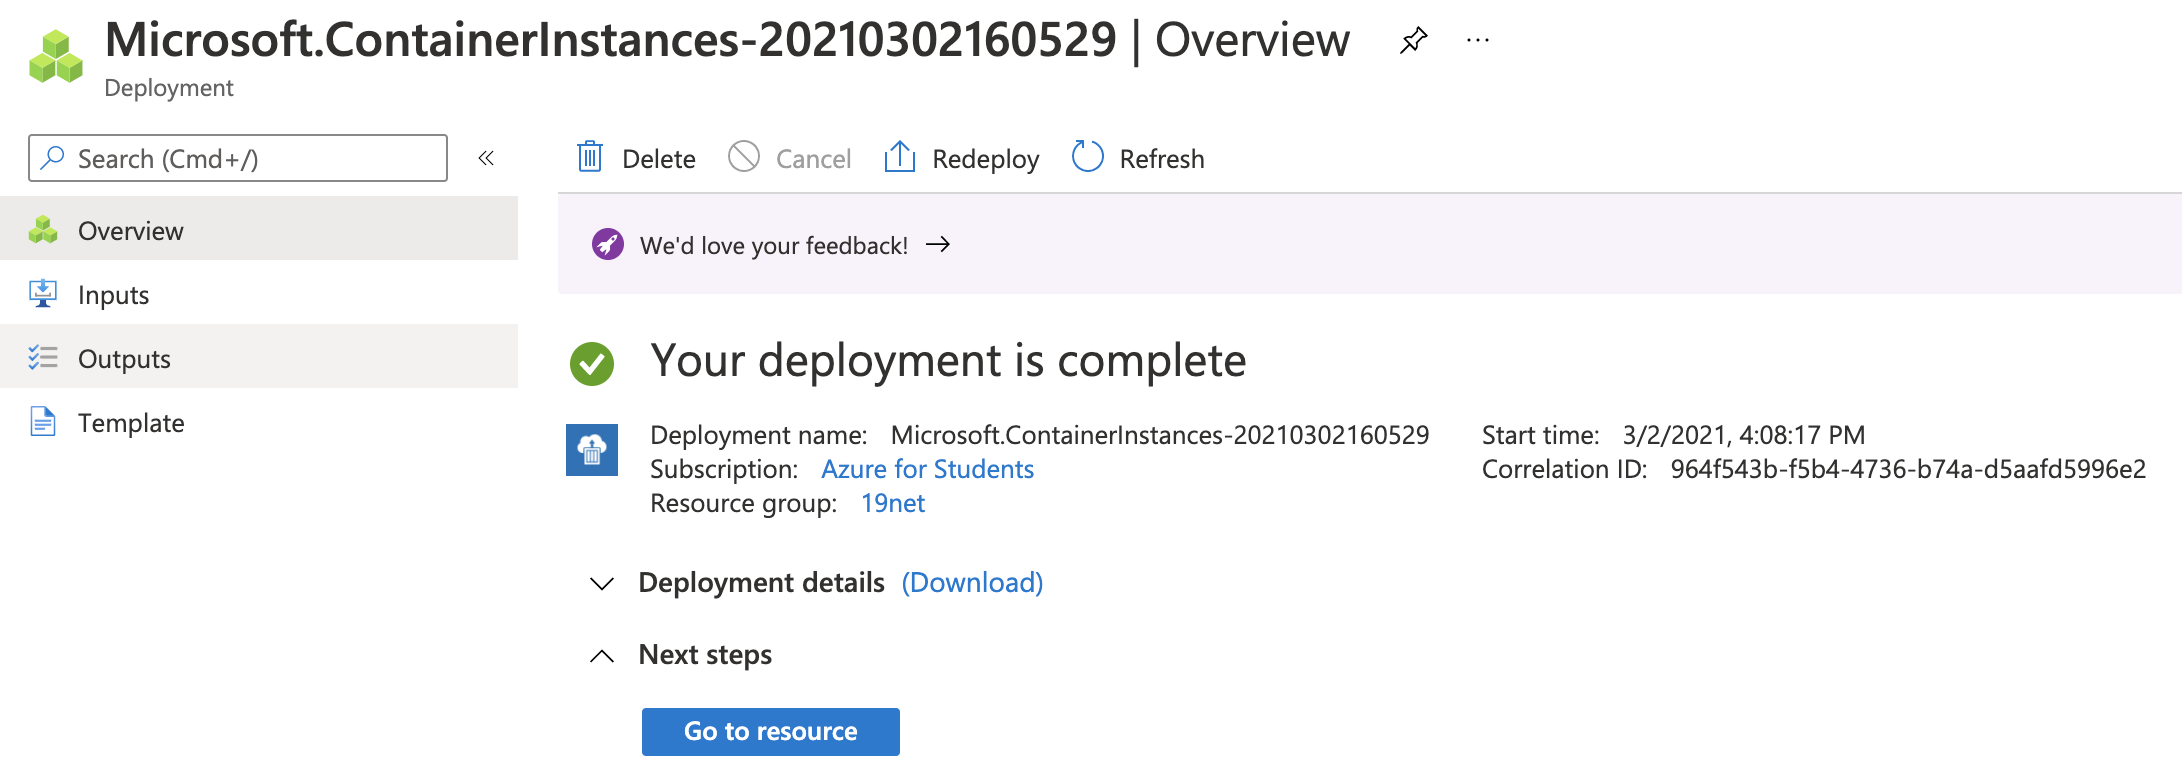Download the deployment details

[x=972, y=582]
